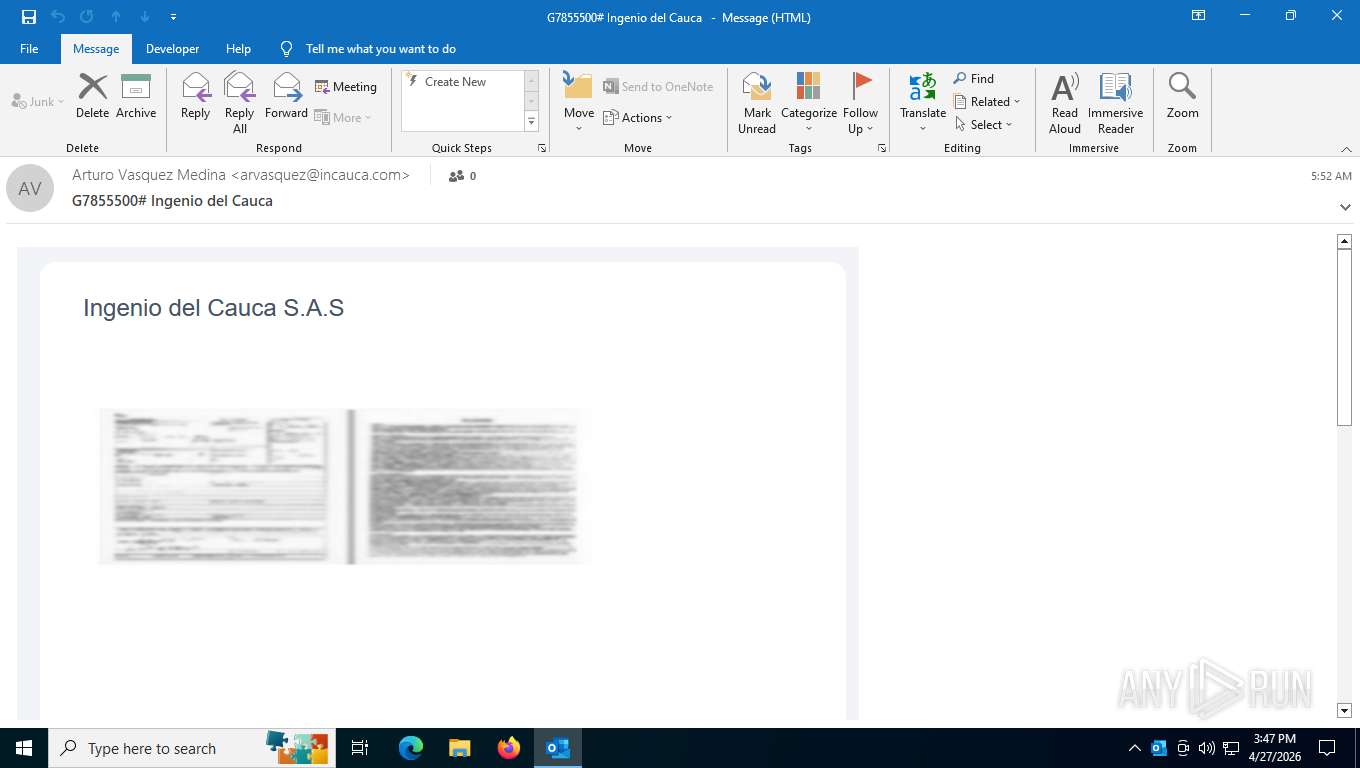
Task: Forward this email
Action: pos(286,96)
